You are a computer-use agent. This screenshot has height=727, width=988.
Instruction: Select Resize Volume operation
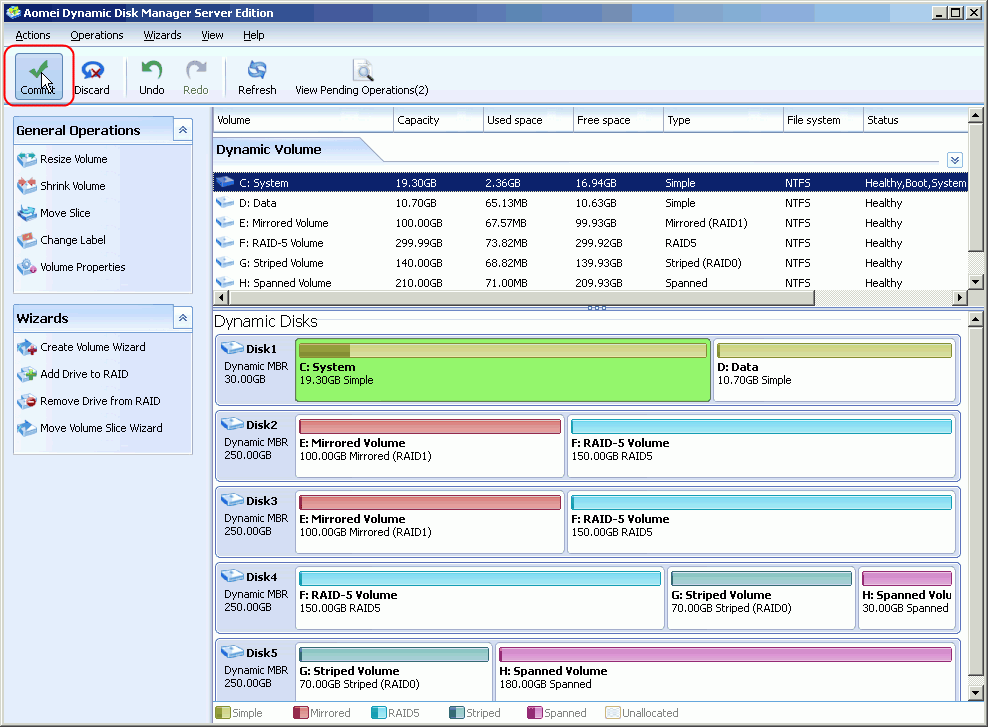[x=73, y=159]
